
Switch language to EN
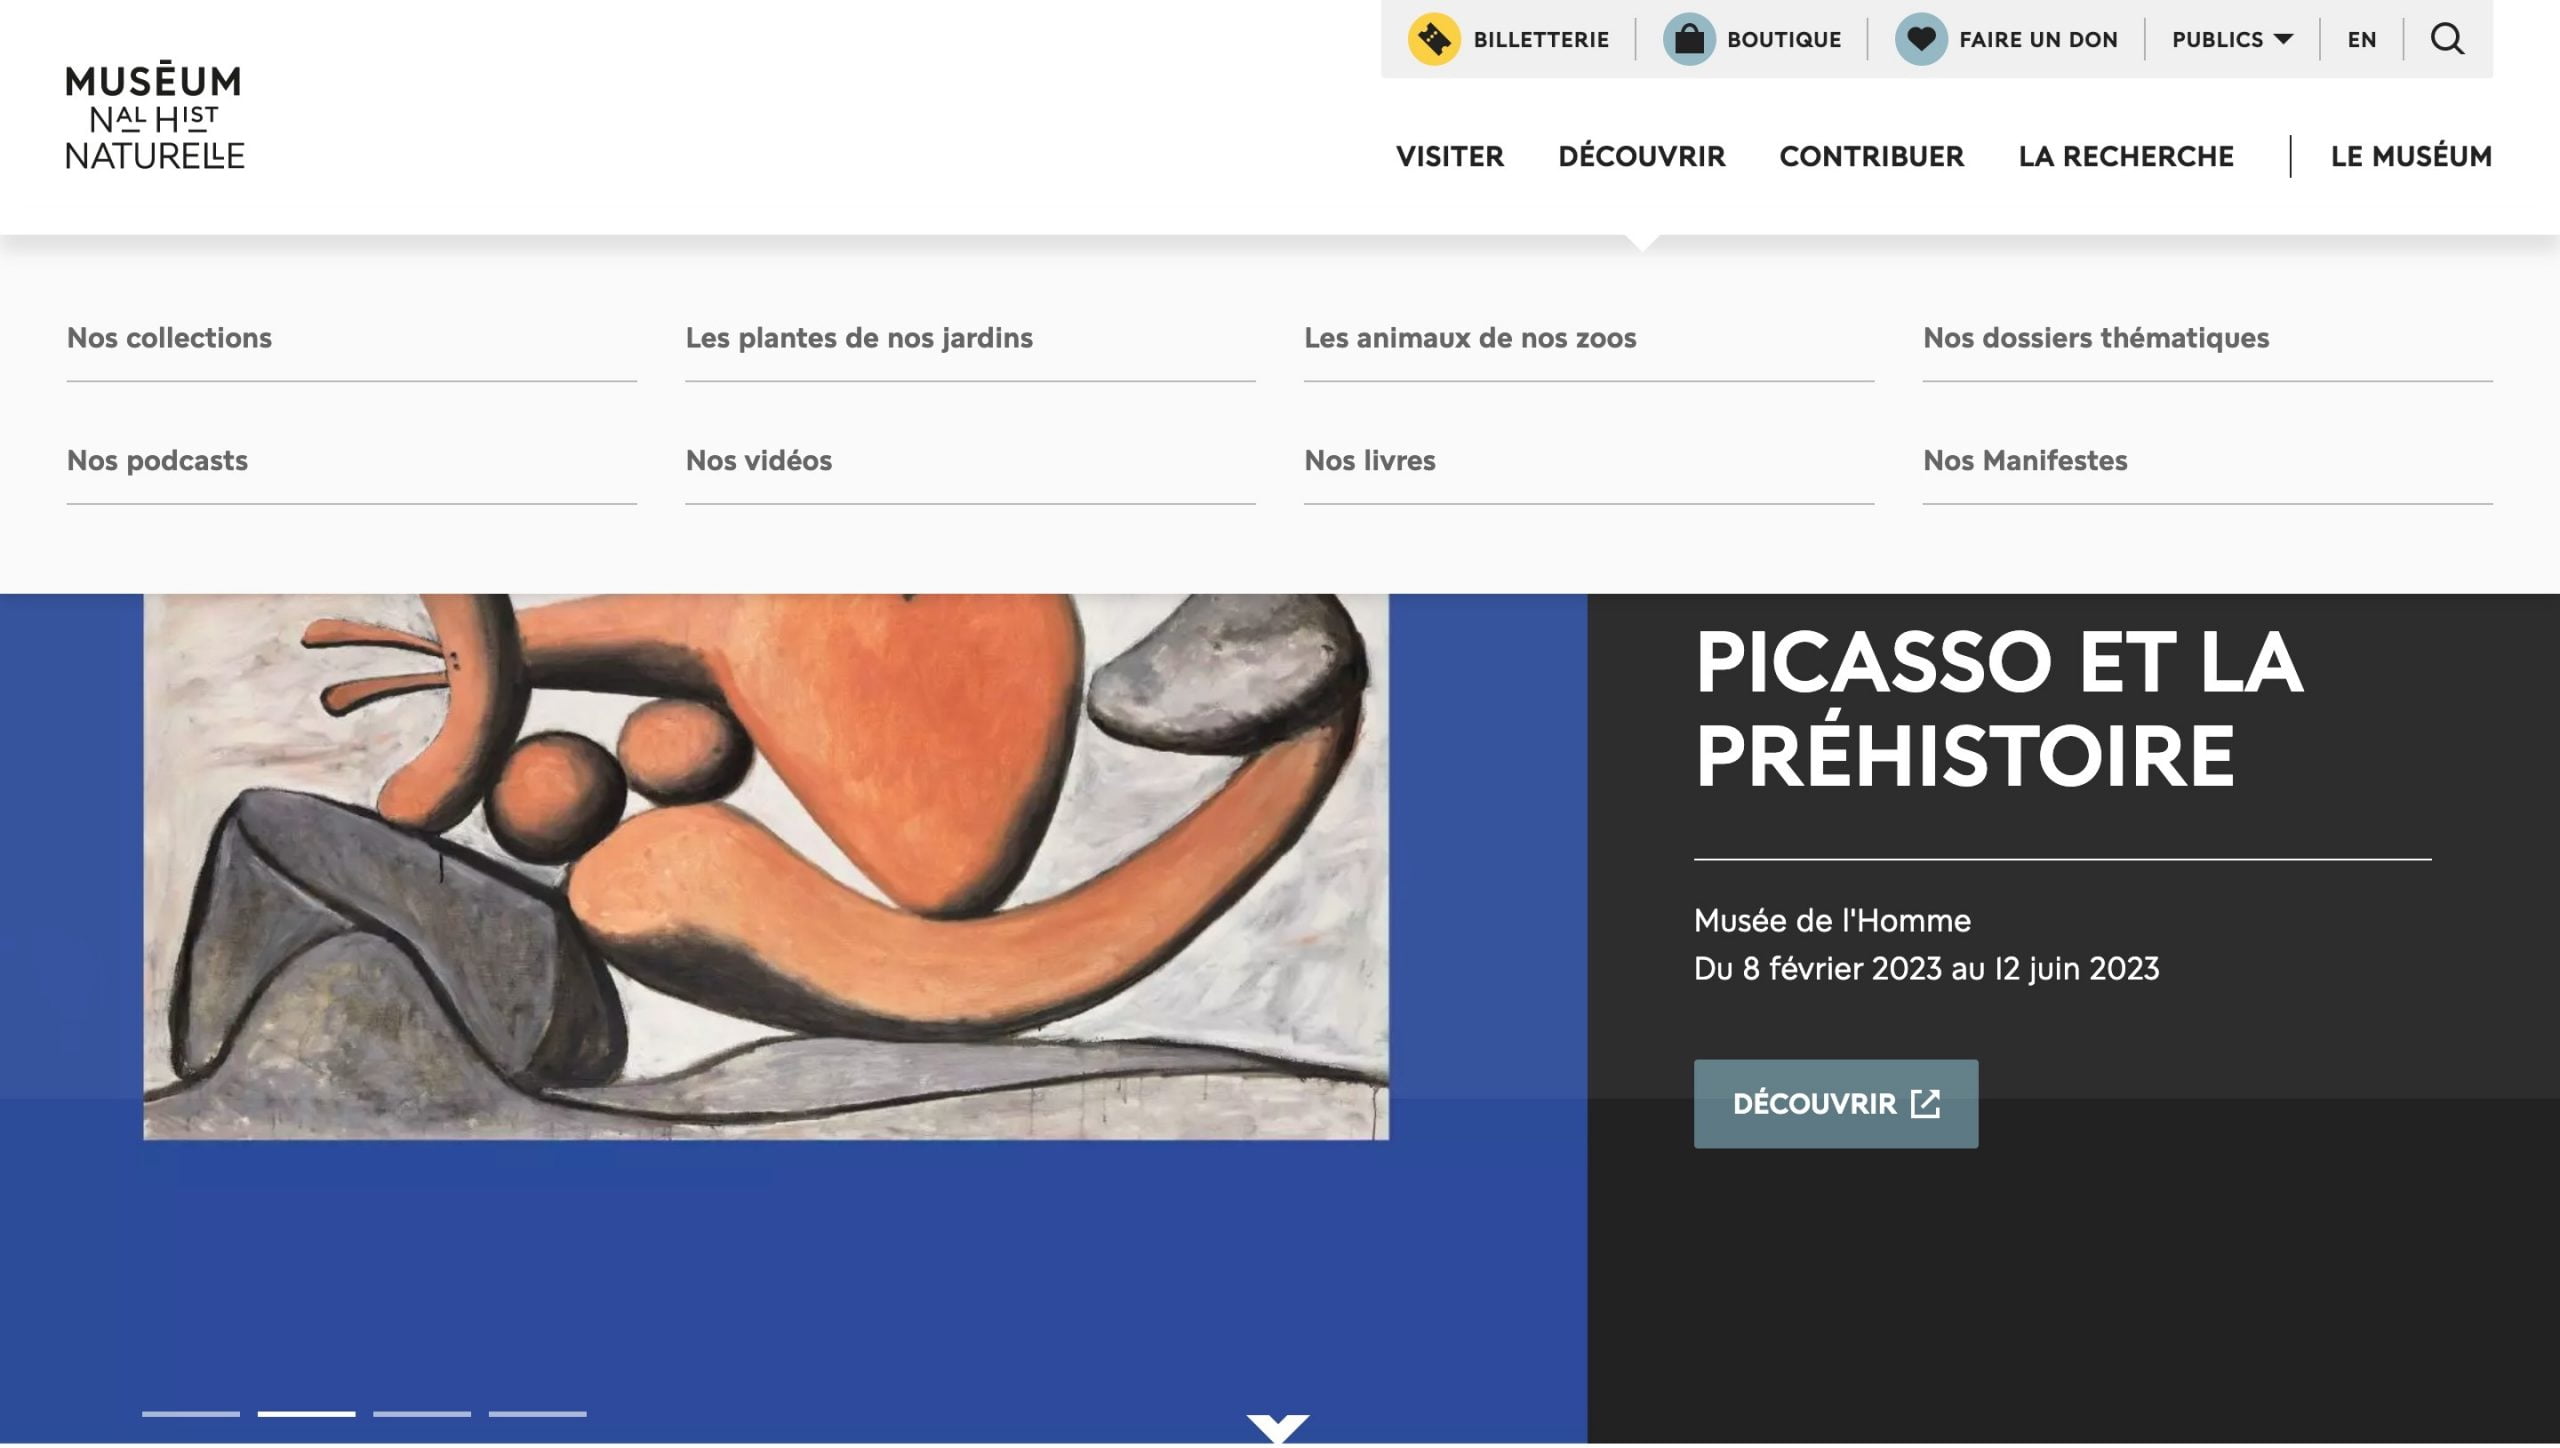2361,40
